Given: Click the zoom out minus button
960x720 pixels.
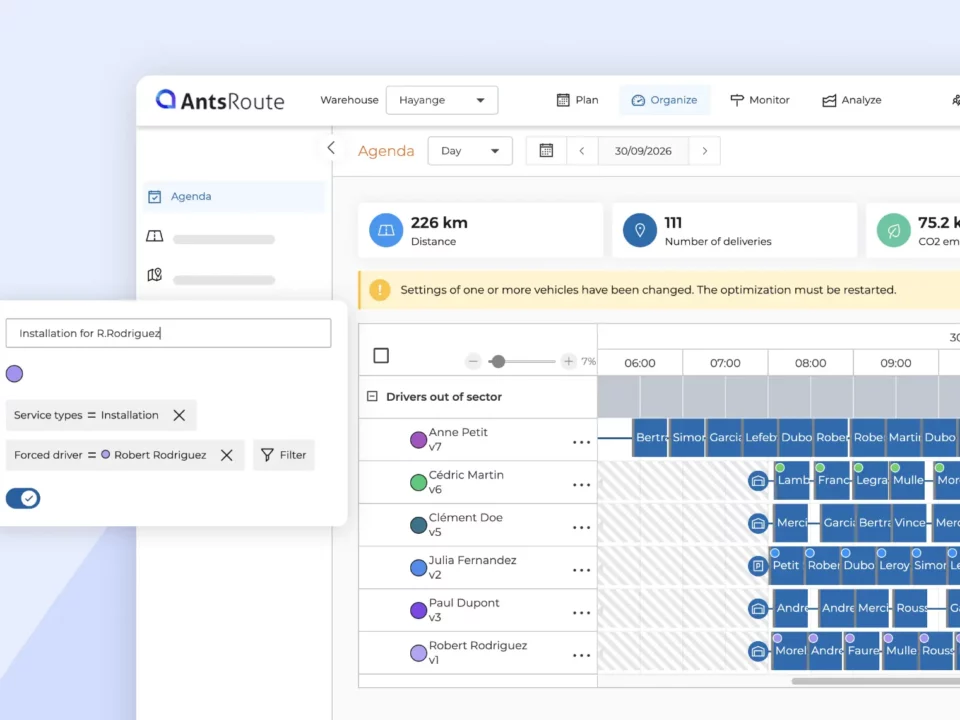Looking at the screenshot, I should point(473,362).
